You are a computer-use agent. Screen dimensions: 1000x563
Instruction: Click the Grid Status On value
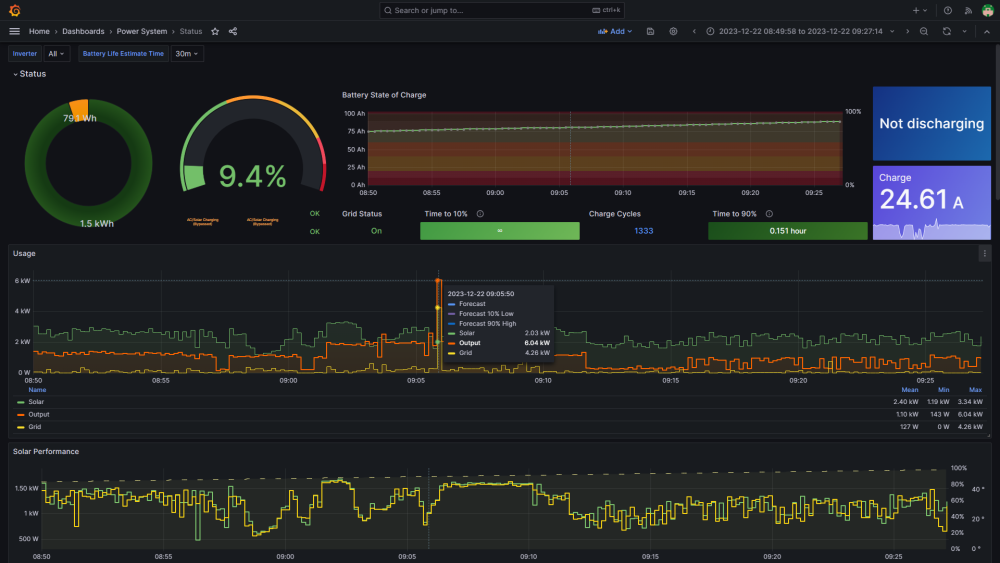(376, 231)
